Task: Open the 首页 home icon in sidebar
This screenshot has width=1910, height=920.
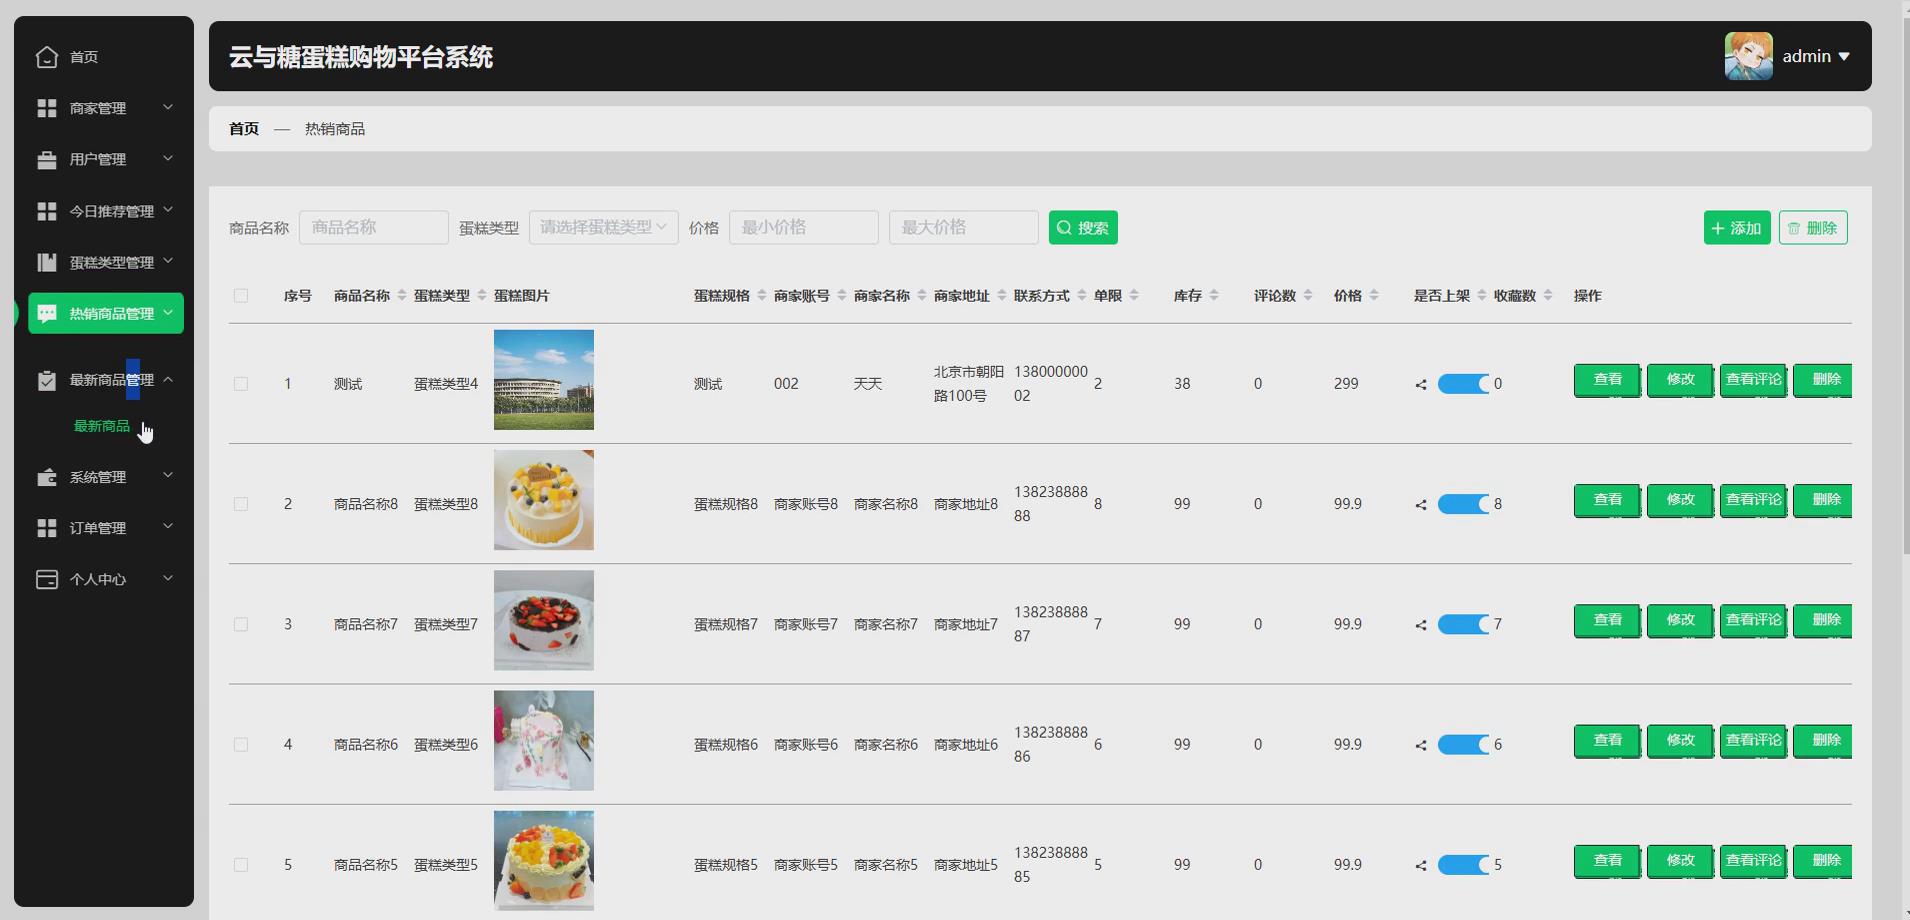Action: (x=47, y=57)
